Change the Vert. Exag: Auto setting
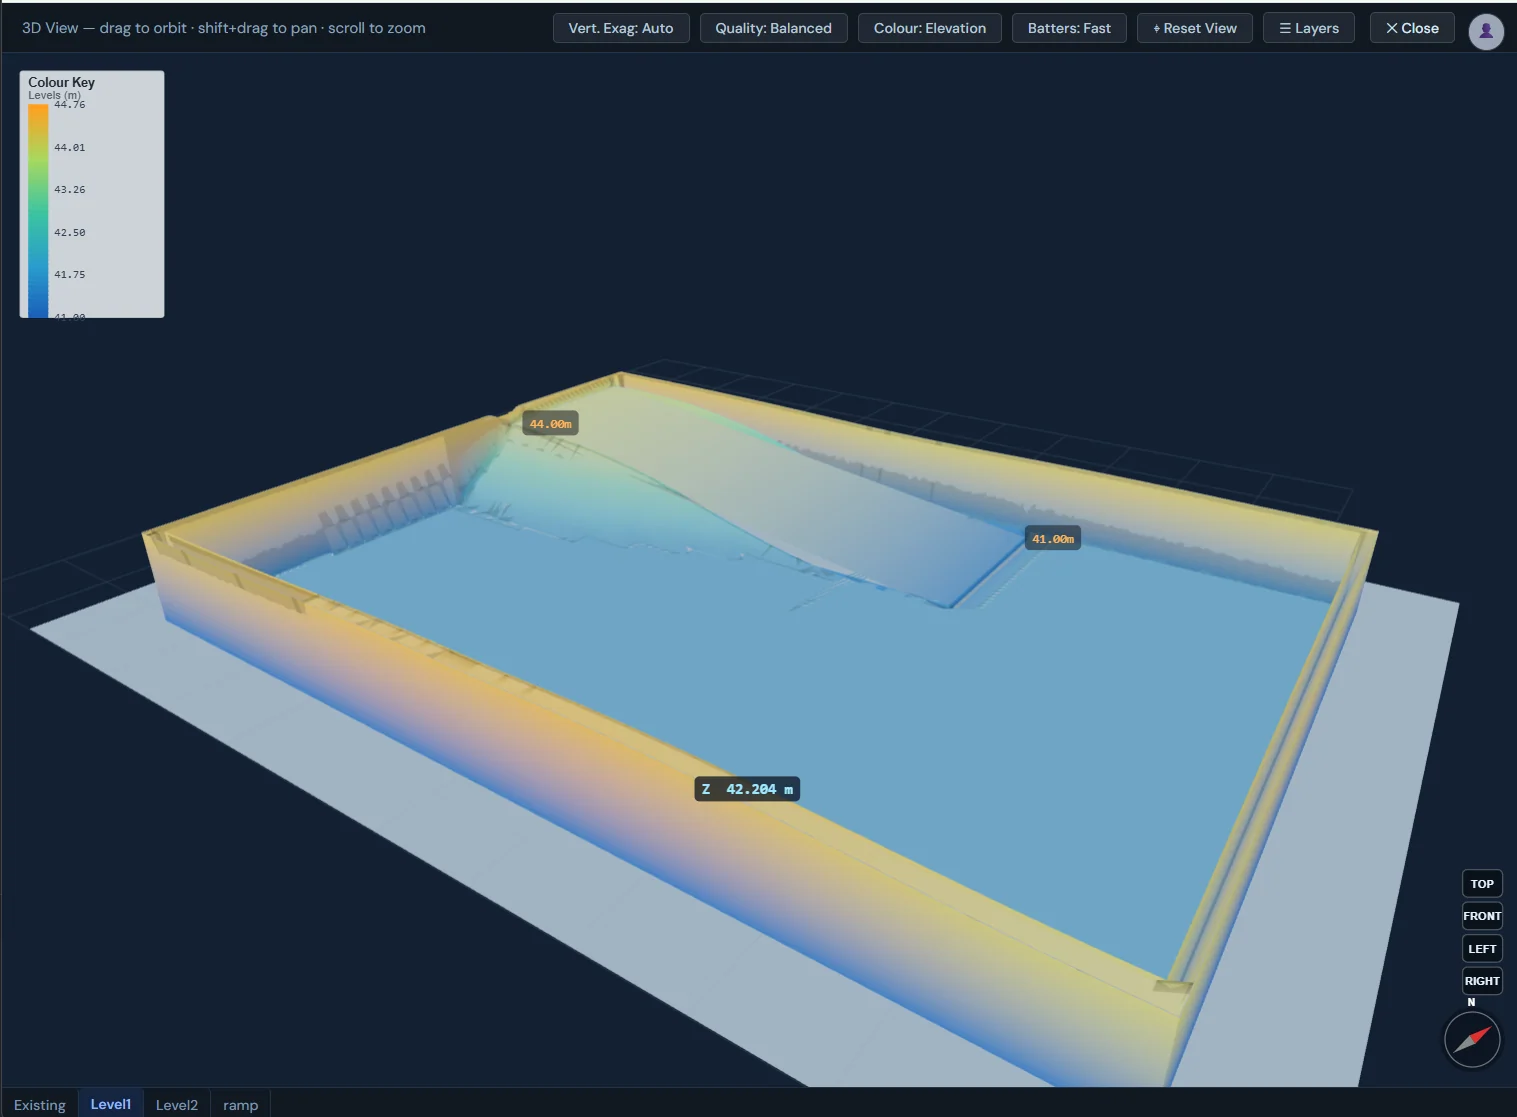This screenshot has width=1517, height=1117. point(621,28)
